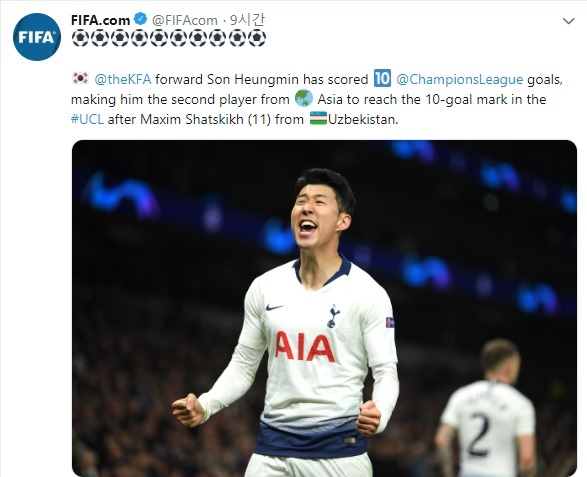Click the blue number 10 emoji
Viewport: 587px width, 477px height.
(x=382, y=78)
